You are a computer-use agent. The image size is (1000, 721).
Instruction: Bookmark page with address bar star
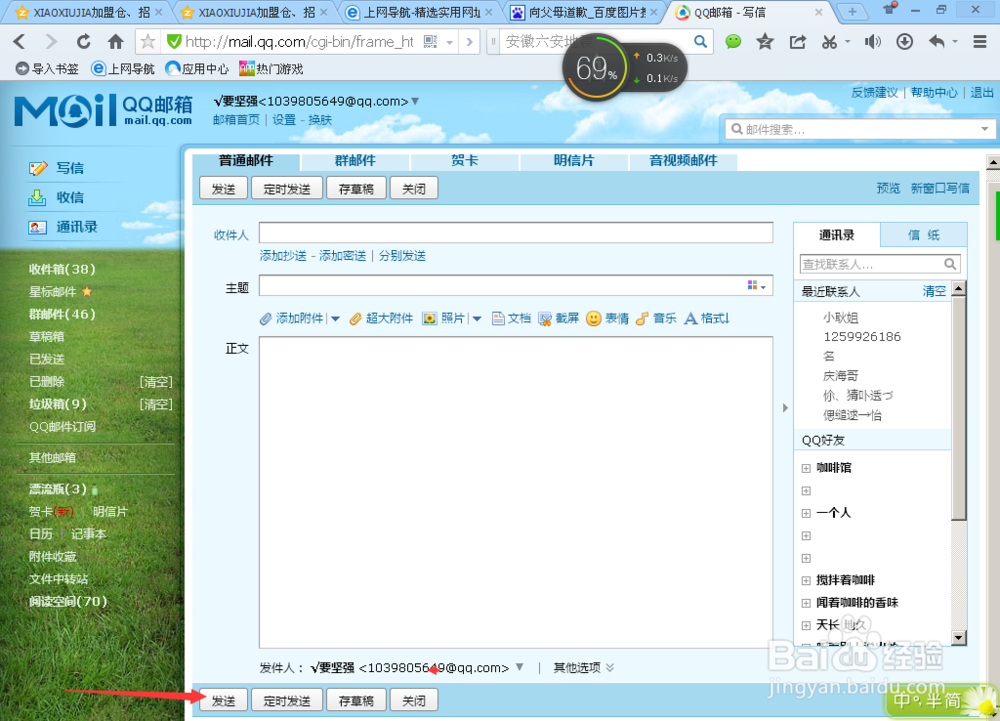(x=148, y=42)
